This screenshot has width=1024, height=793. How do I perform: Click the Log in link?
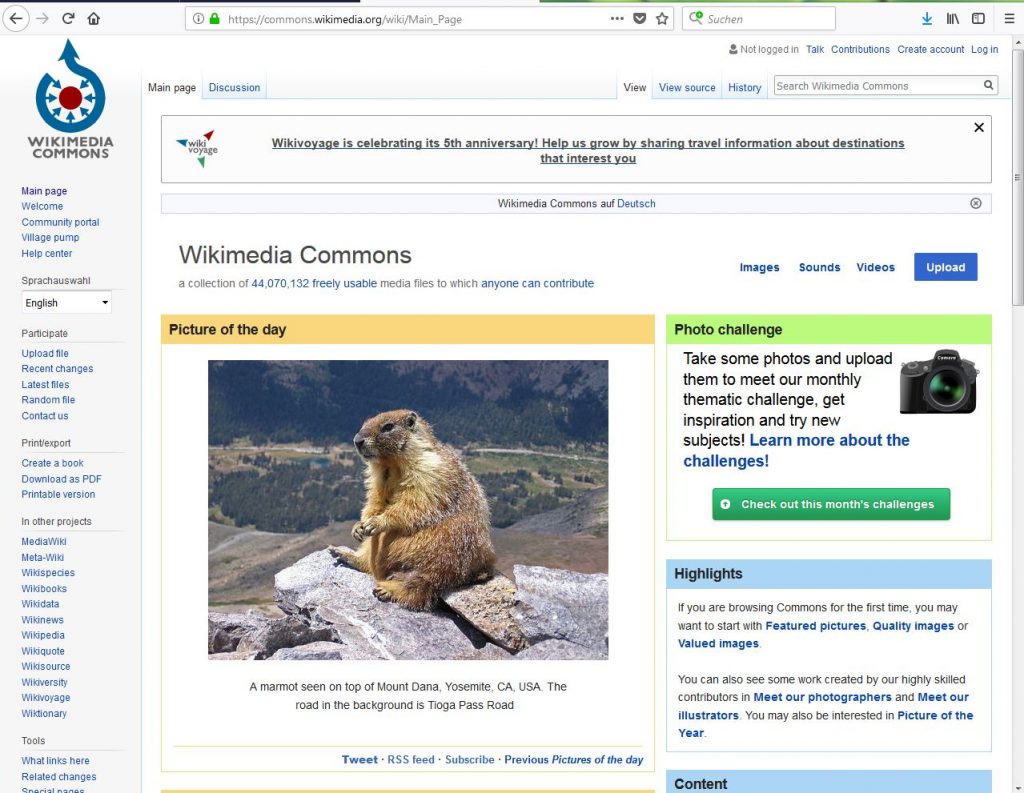(984, 49)
